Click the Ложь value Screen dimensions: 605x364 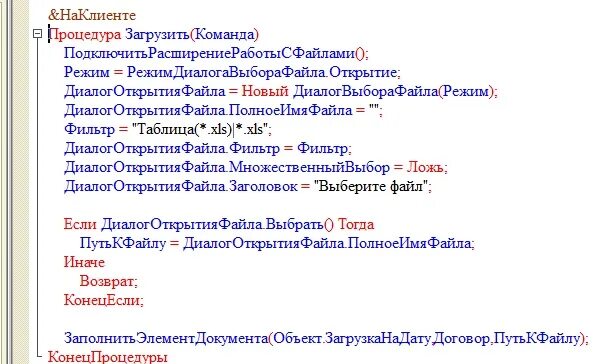[425, 167]
